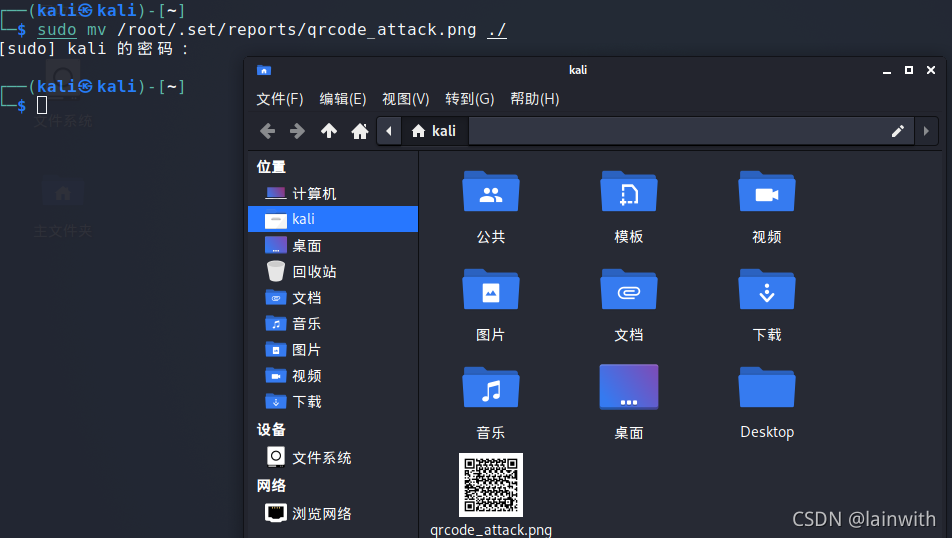Open 文档 in the sidebar
The height and width of the screenshot is (538, 952).
333,298
